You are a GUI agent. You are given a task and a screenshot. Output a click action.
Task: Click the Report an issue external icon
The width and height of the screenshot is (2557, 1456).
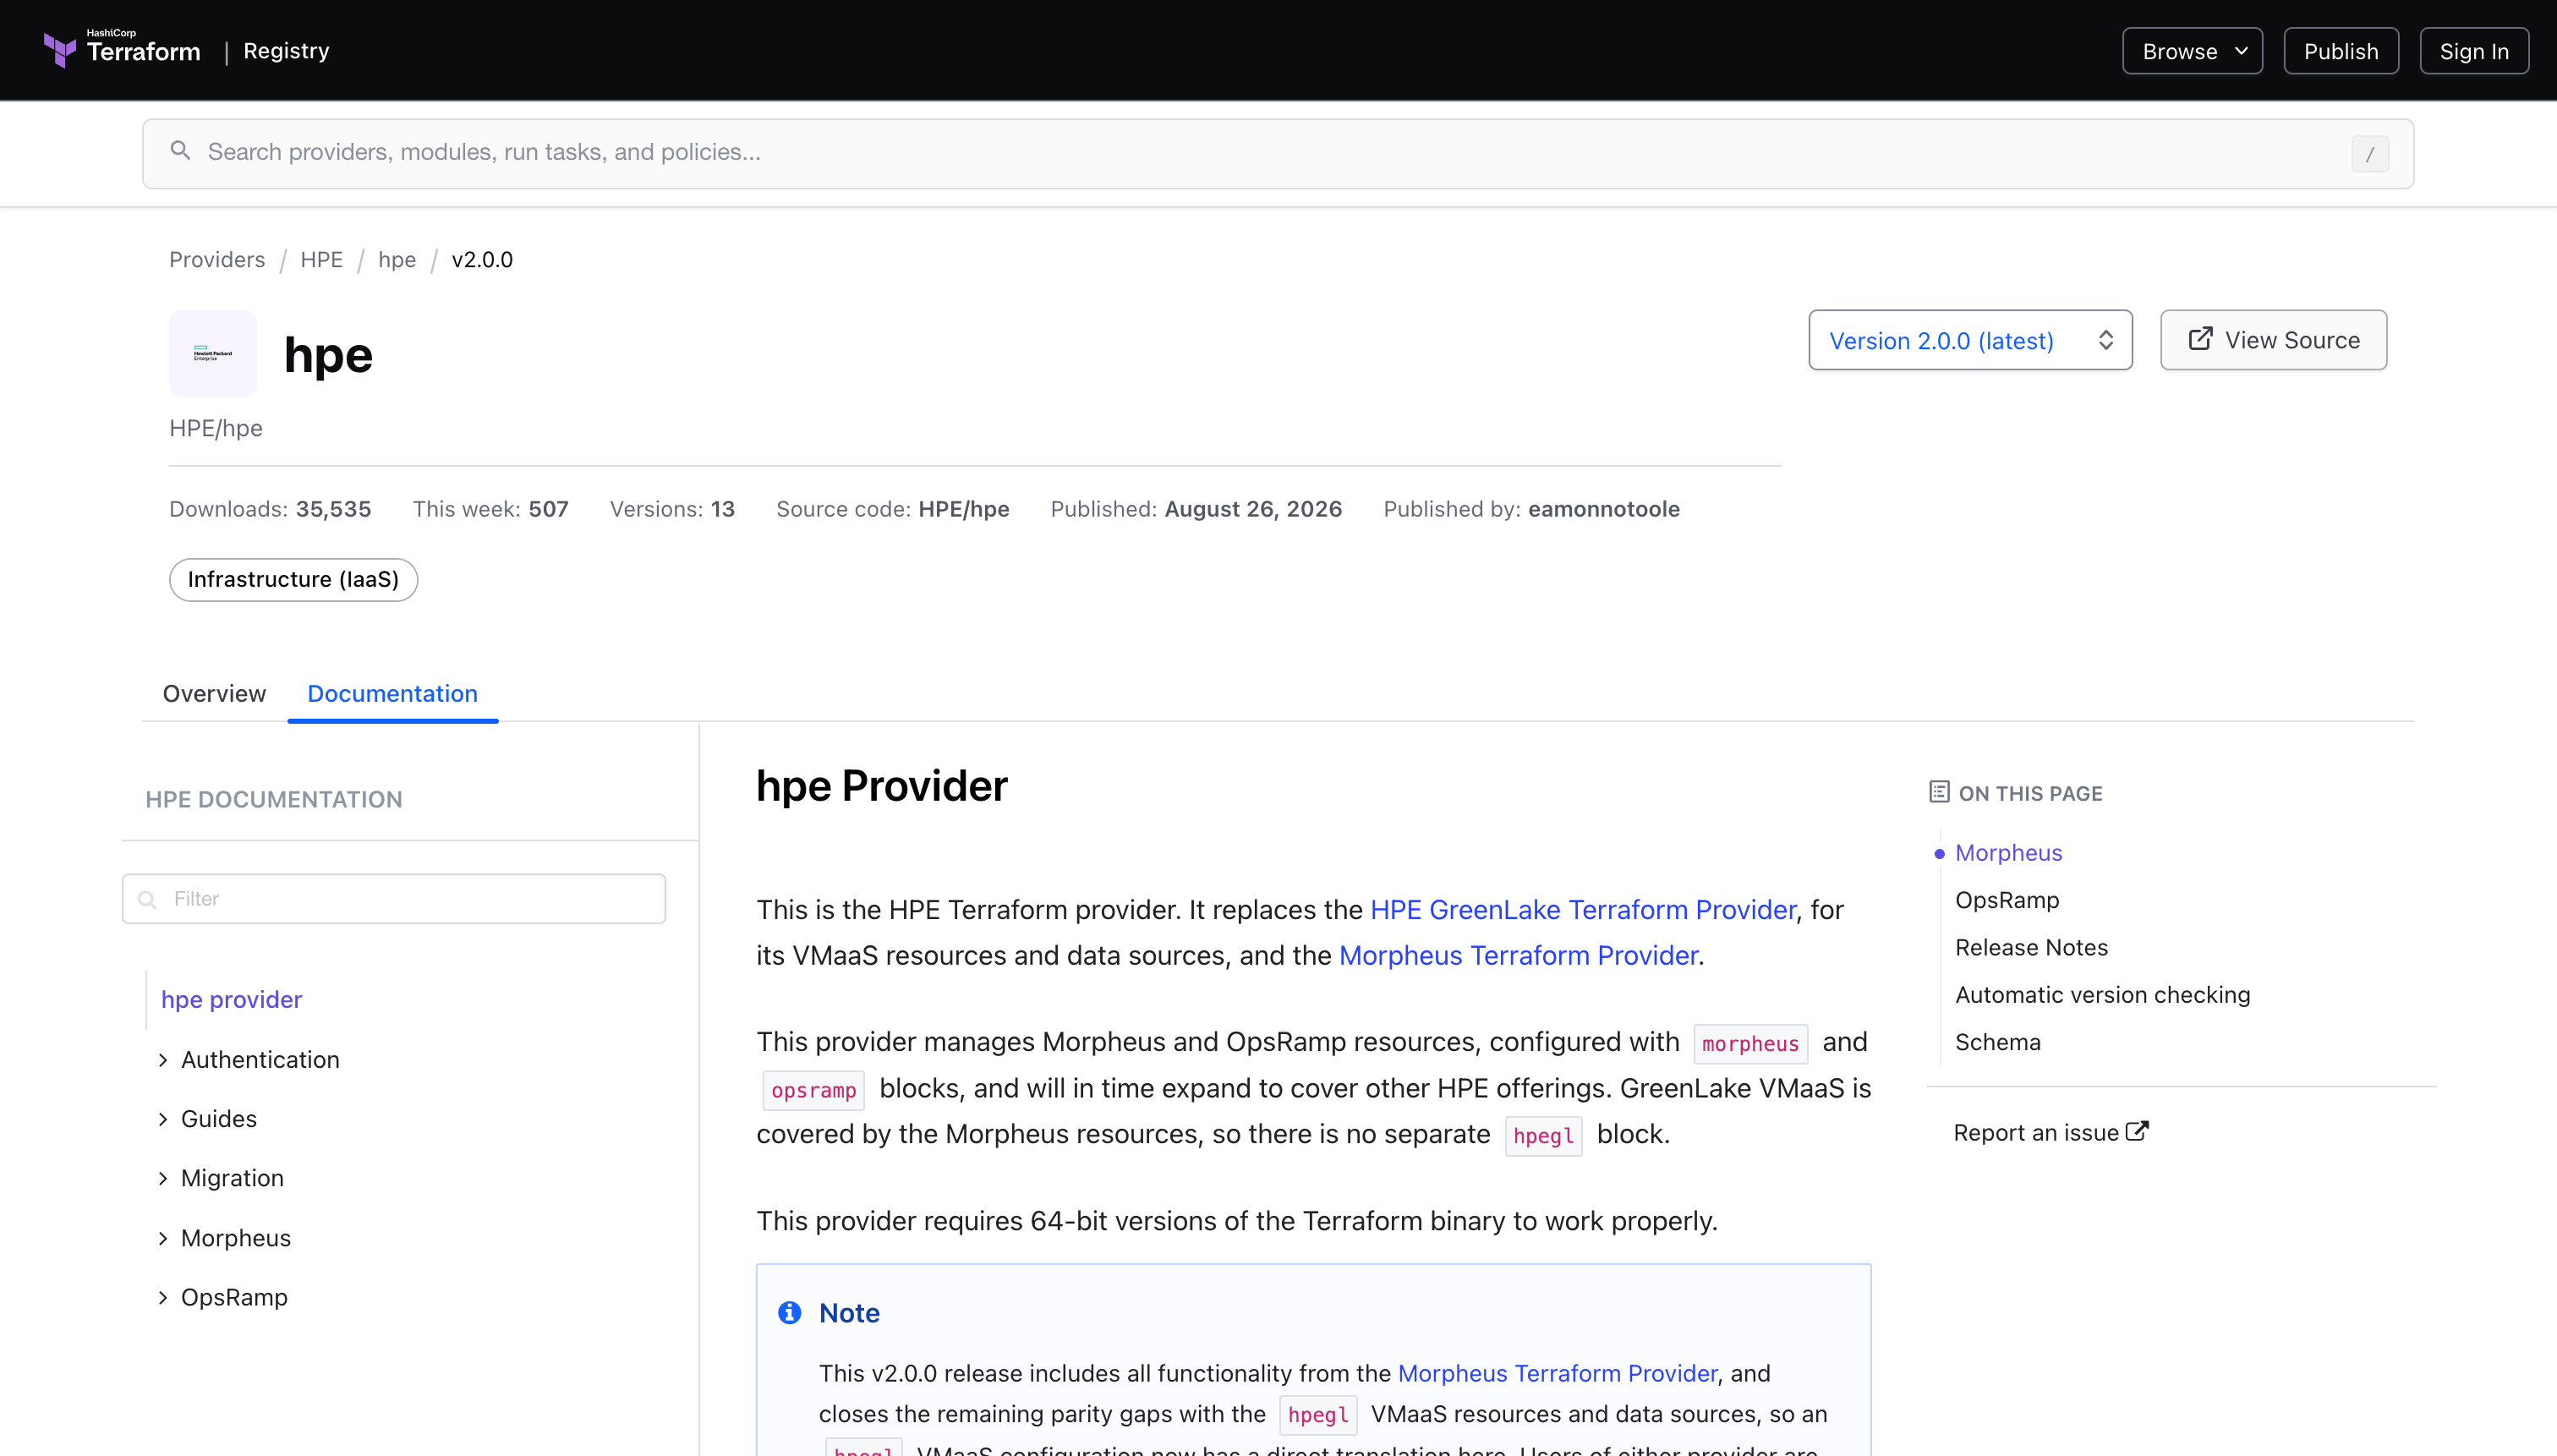(2137, 1131)
